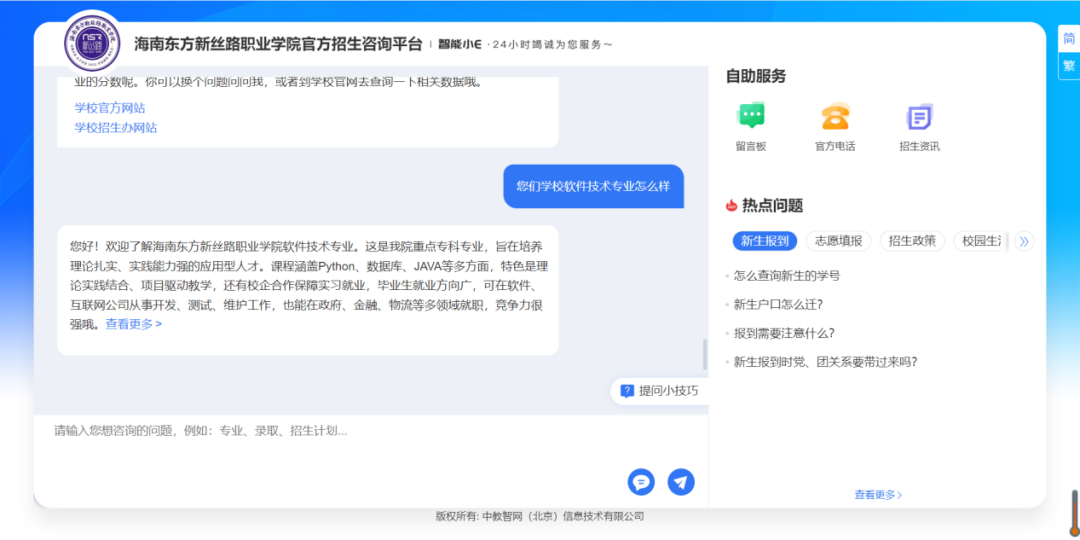Click the school logo emblem

tap(92, 44)
